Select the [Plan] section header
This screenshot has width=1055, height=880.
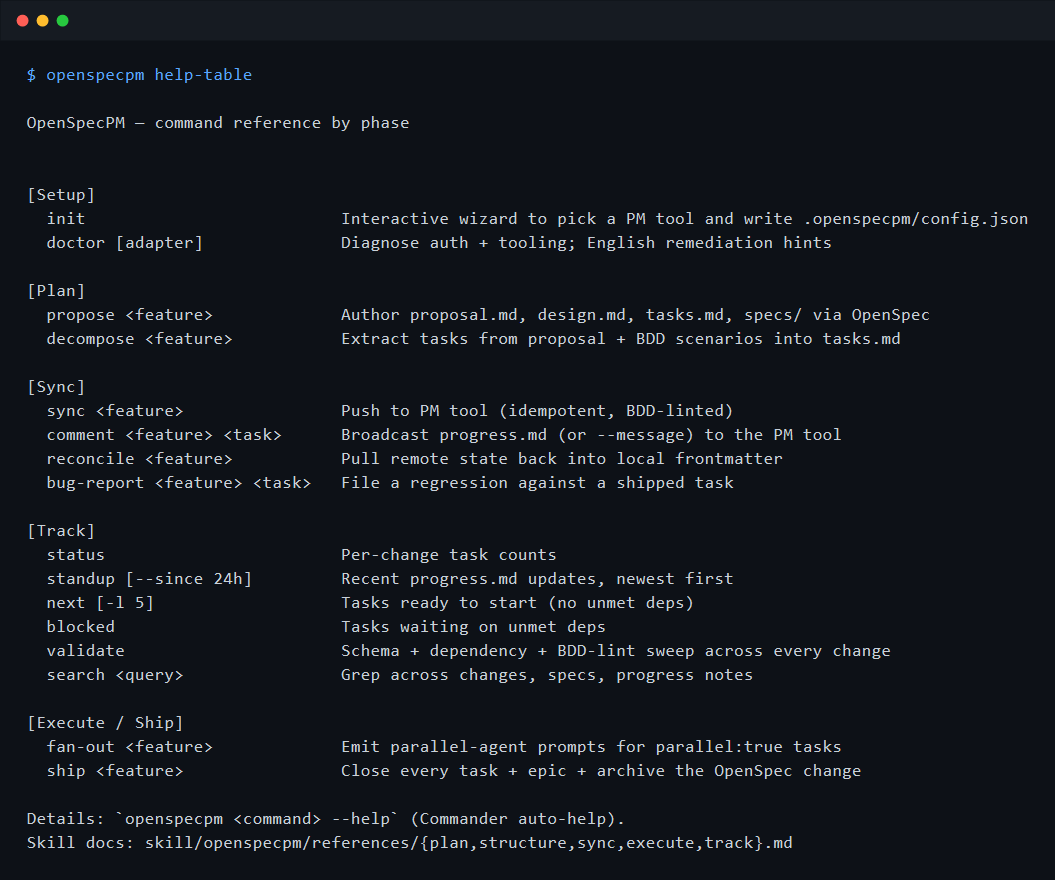56,291
